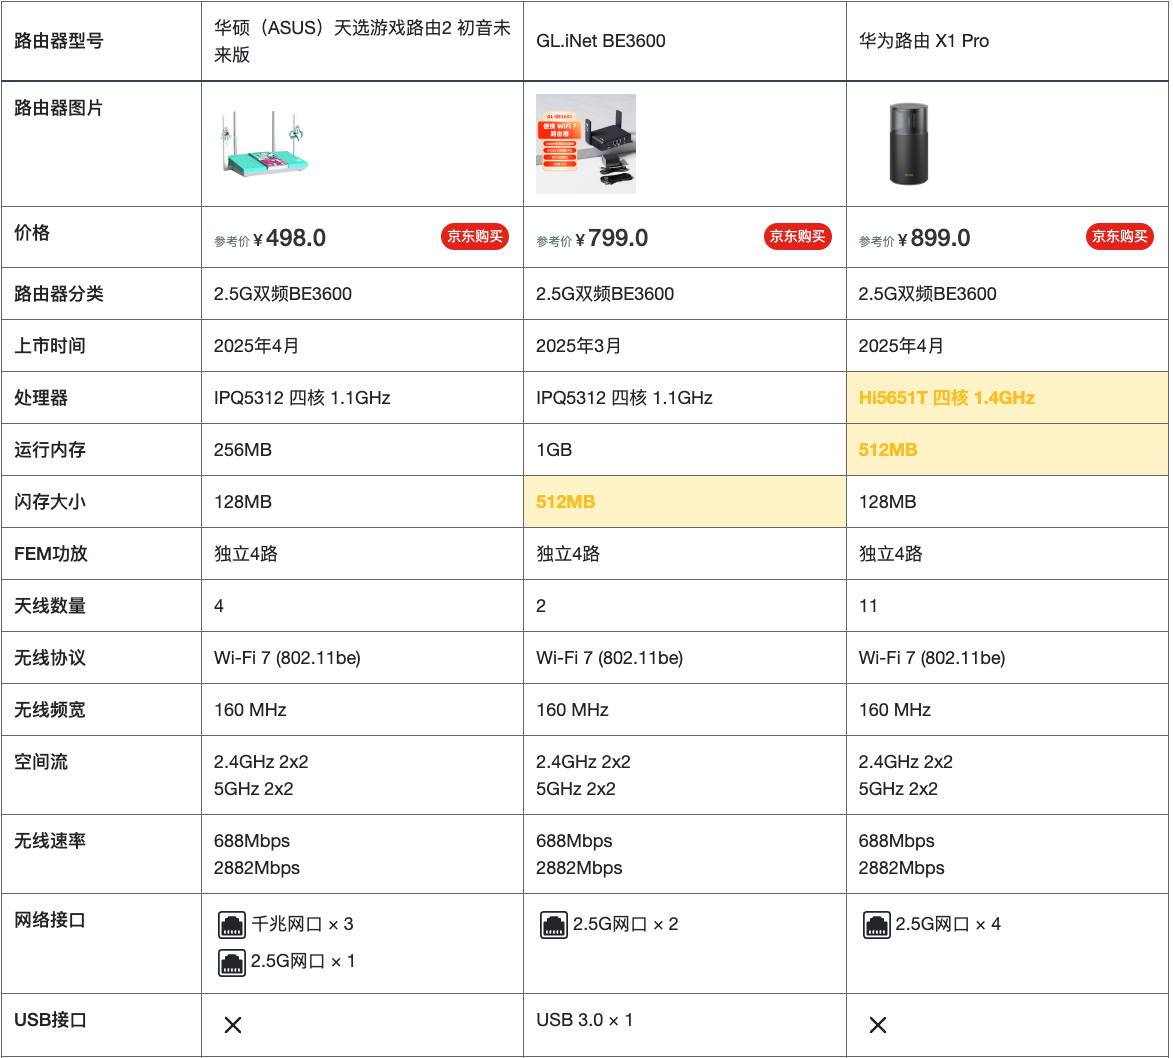Click the 京东购买 button for the ASUS router
Screen dimensions: 1173x1058
coord(475,236)
